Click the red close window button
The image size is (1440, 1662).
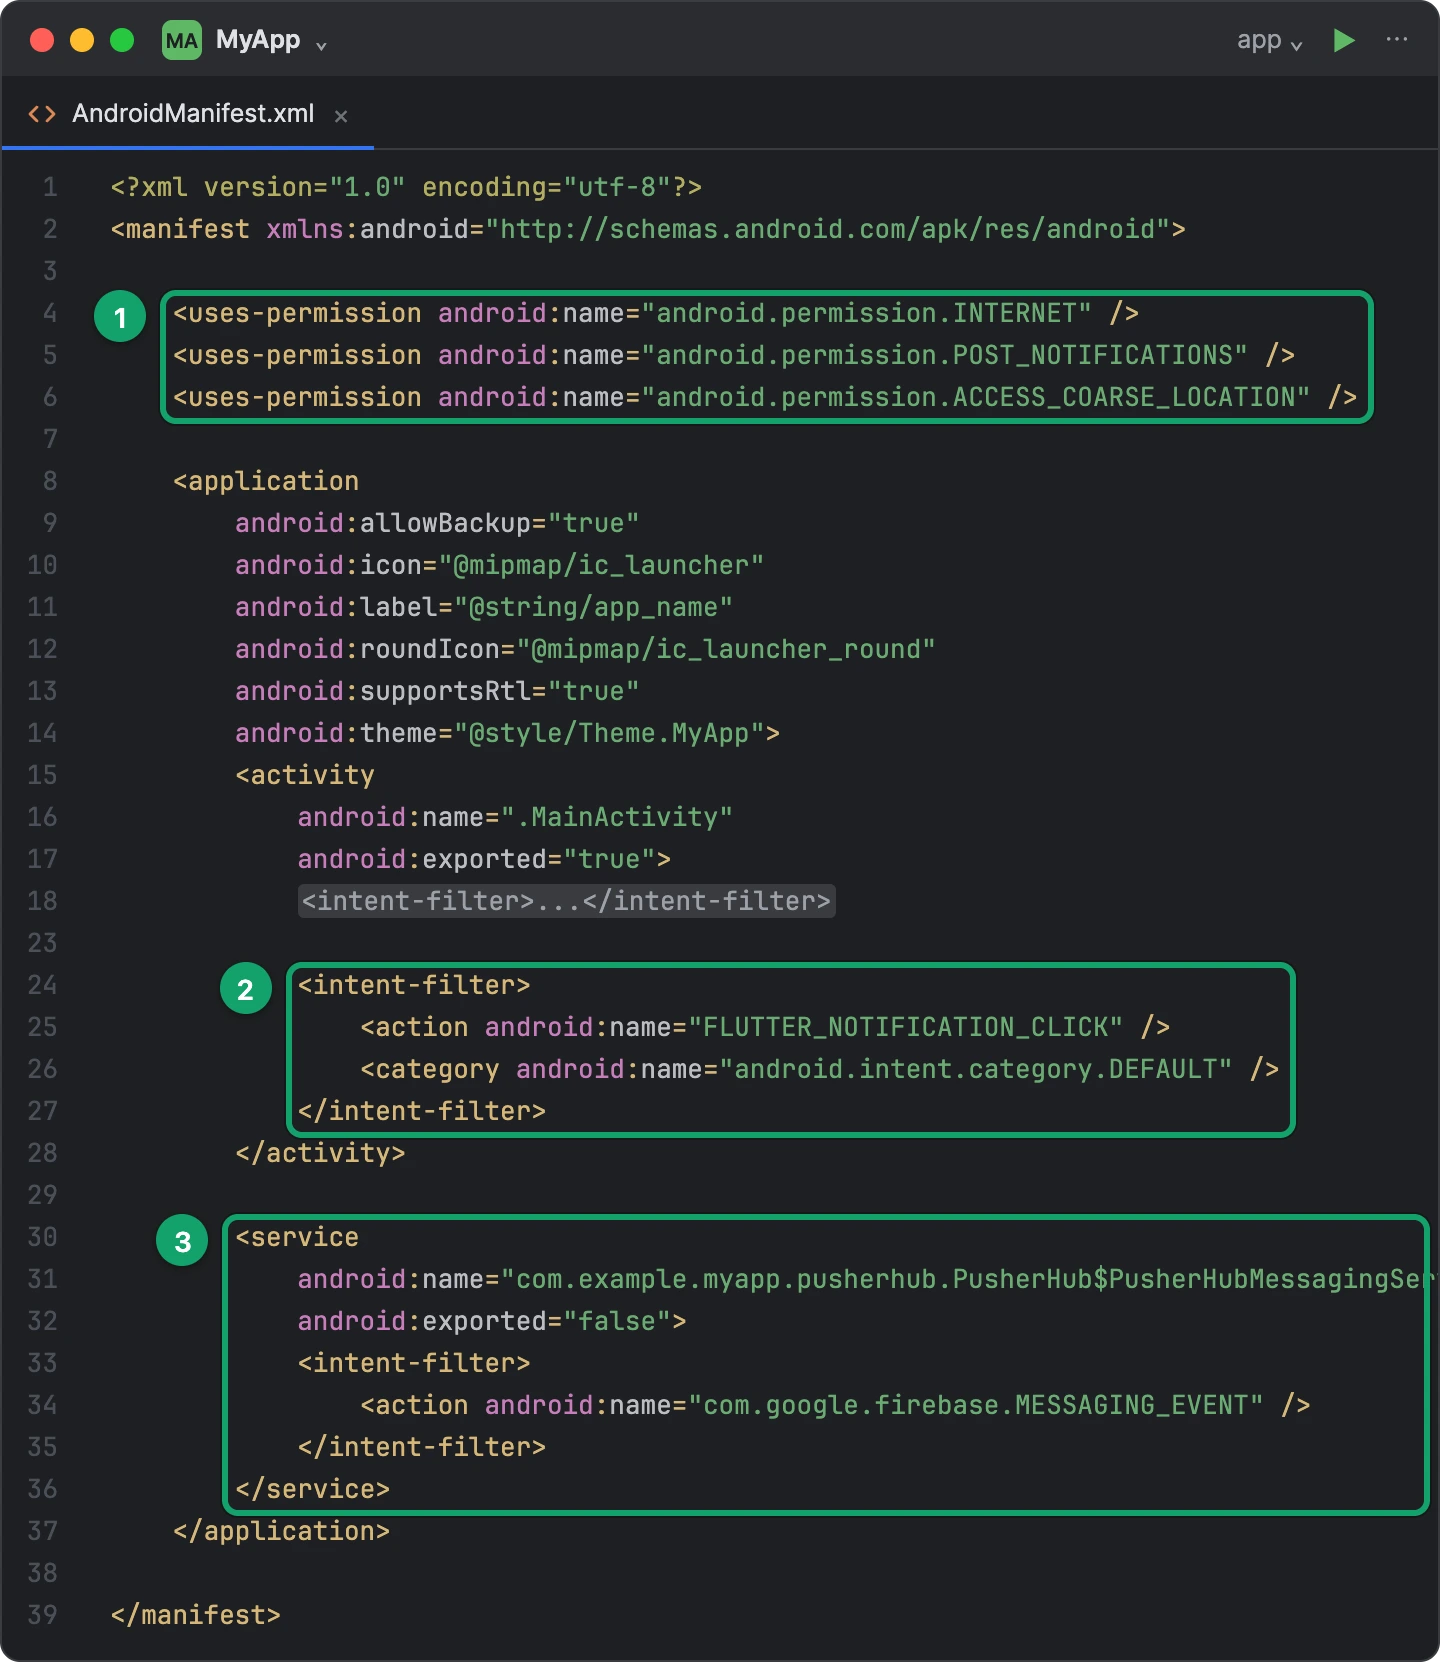pyautogui.click(x=42, y=40)
